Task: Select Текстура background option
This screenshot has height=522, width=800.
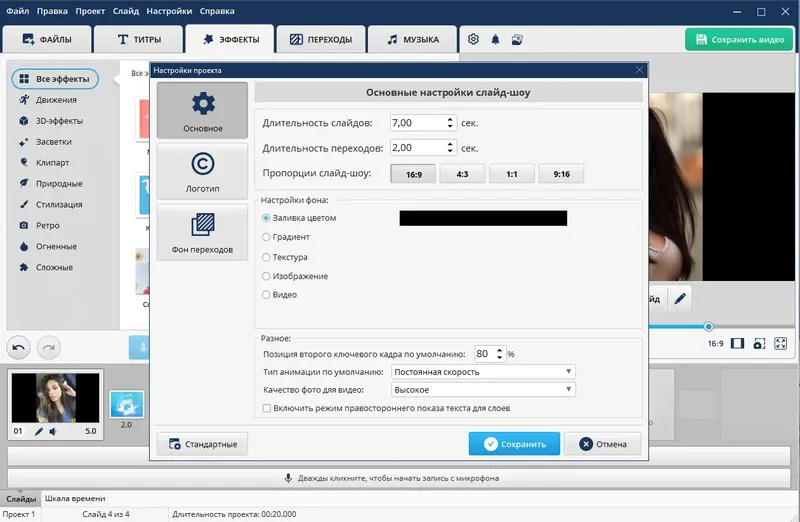Action: (x=266, y=257)
